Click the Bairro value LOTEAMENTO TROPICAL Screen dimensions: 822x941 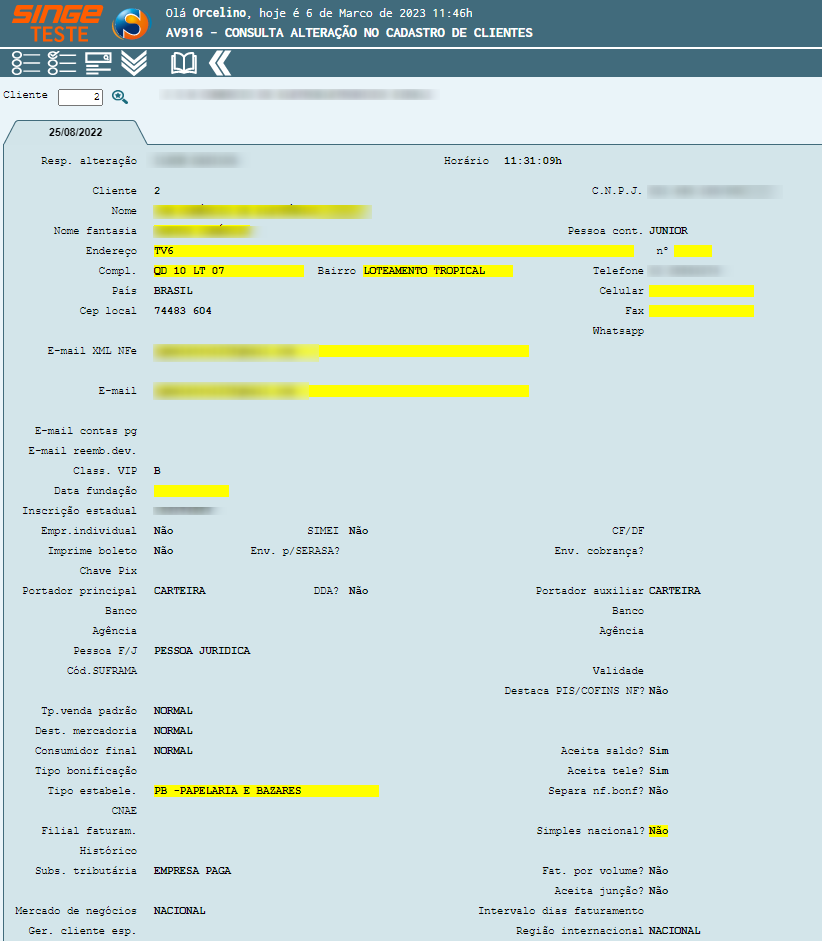(x=437, y=271)
